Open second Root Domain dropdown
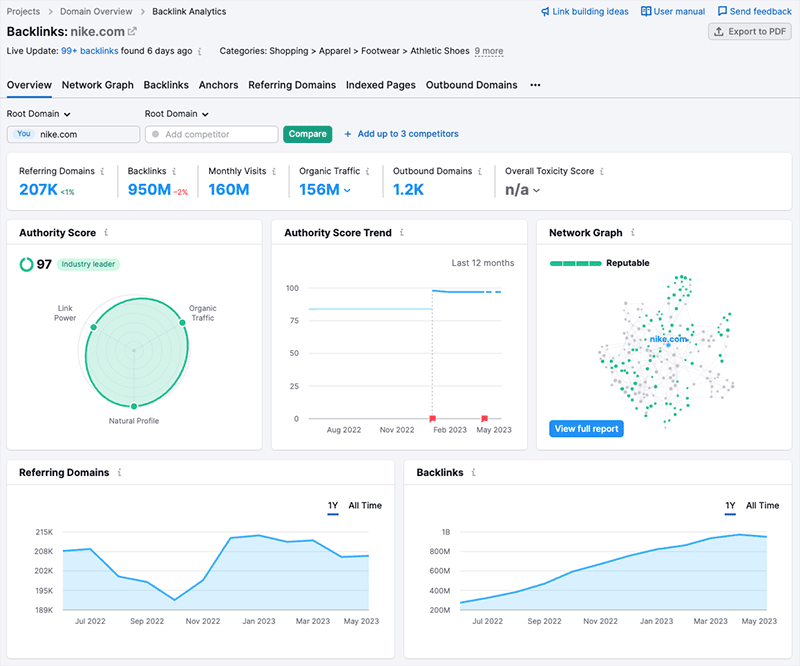 point(177,114)
